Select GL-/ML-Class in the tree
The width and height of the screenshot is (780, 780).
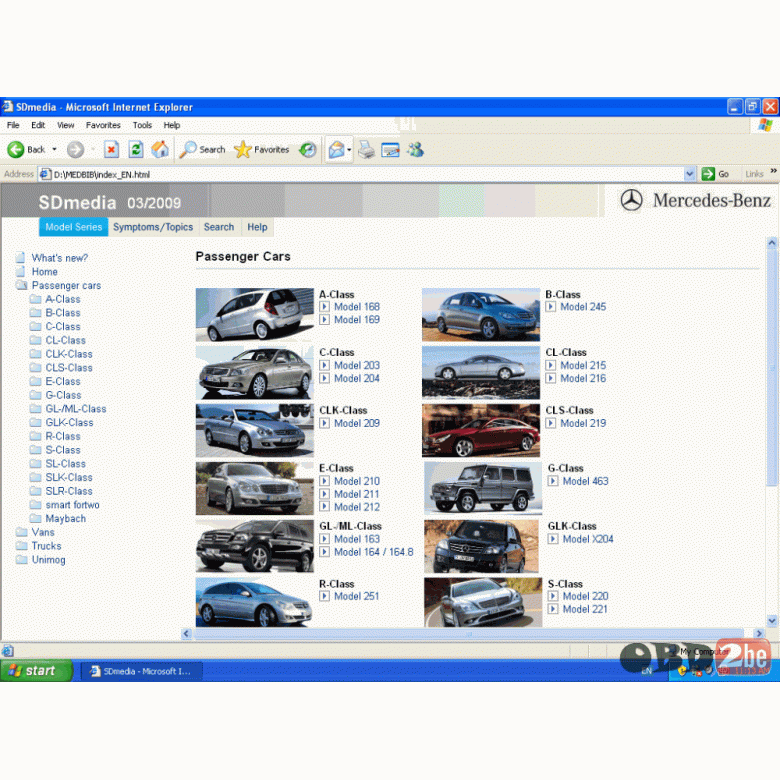point(76,408)
